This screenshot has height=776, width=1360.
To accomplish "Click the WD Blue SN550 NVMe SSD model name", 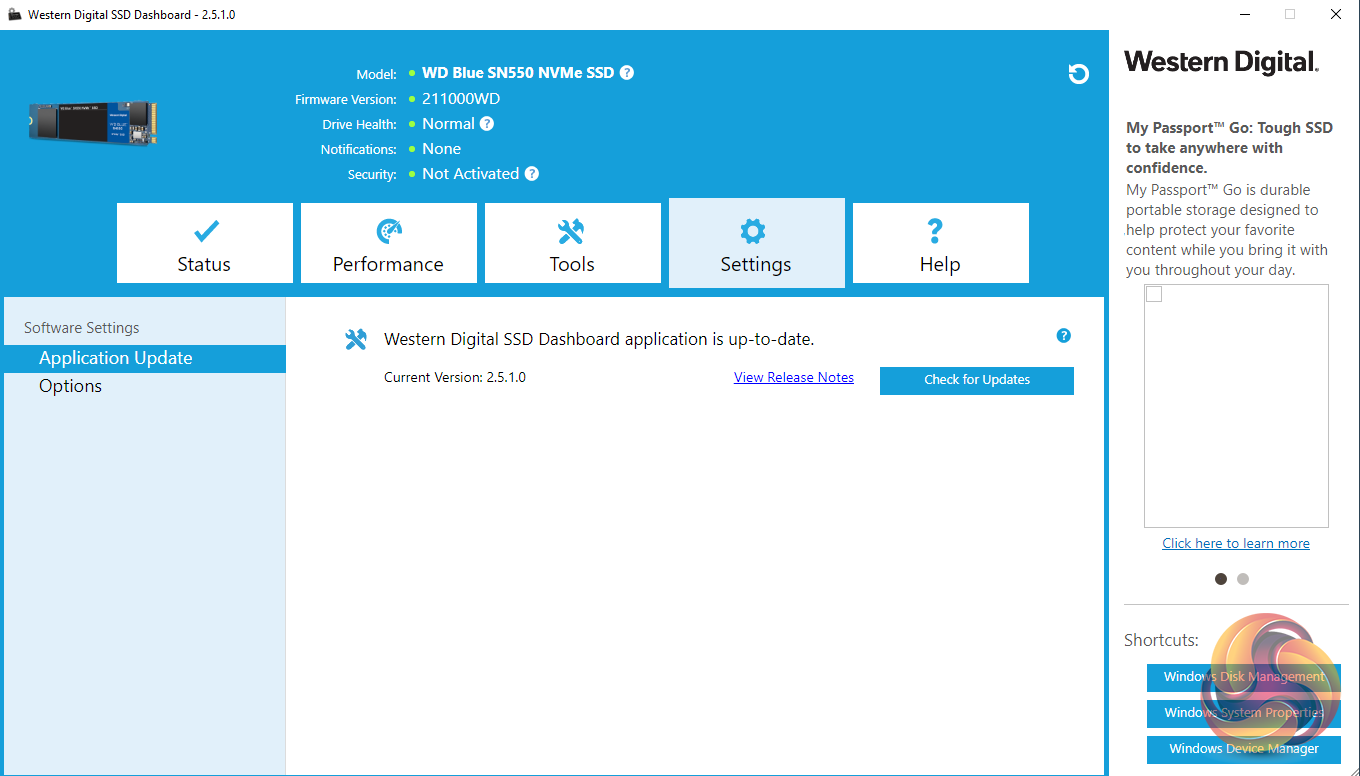I will [518, 73].
